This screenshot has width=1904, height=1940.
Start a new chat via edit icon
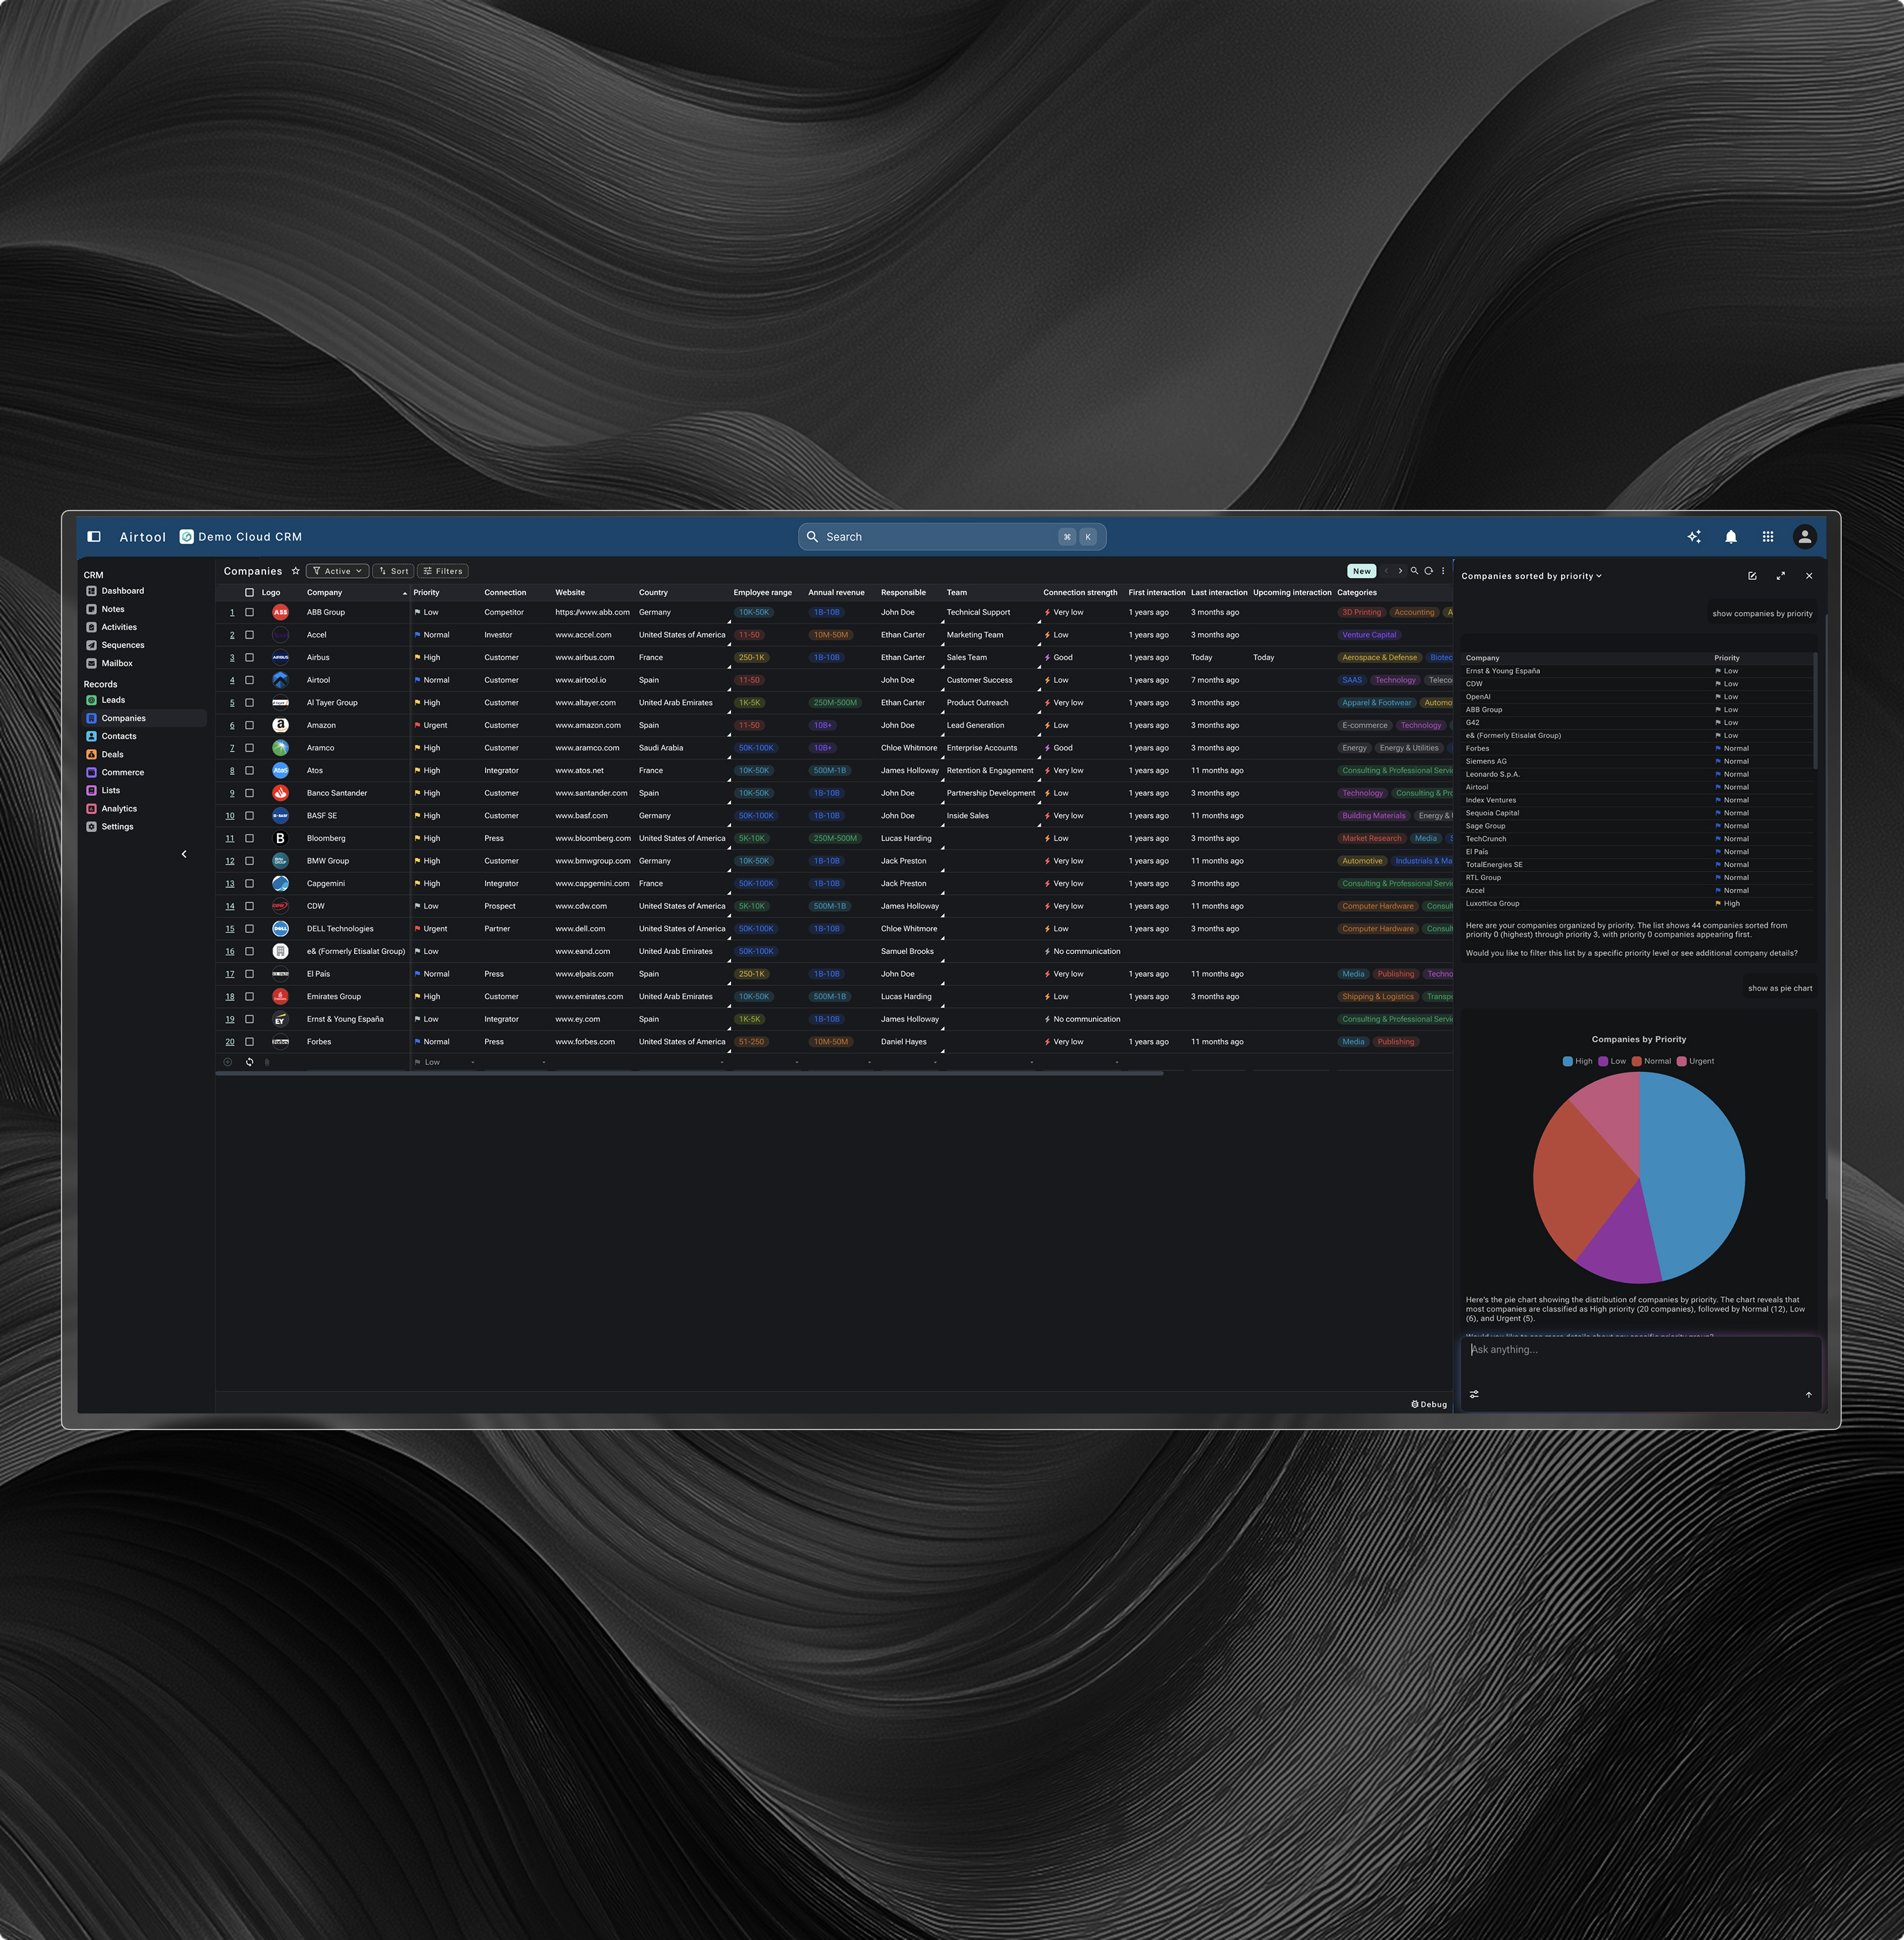(1752, 576)
